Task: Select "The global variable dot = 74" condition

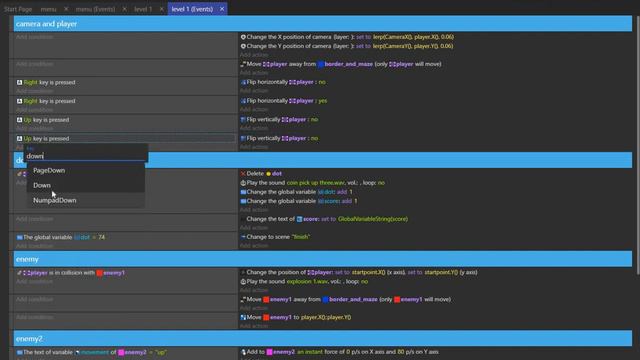Action: (x=60, y=237)
